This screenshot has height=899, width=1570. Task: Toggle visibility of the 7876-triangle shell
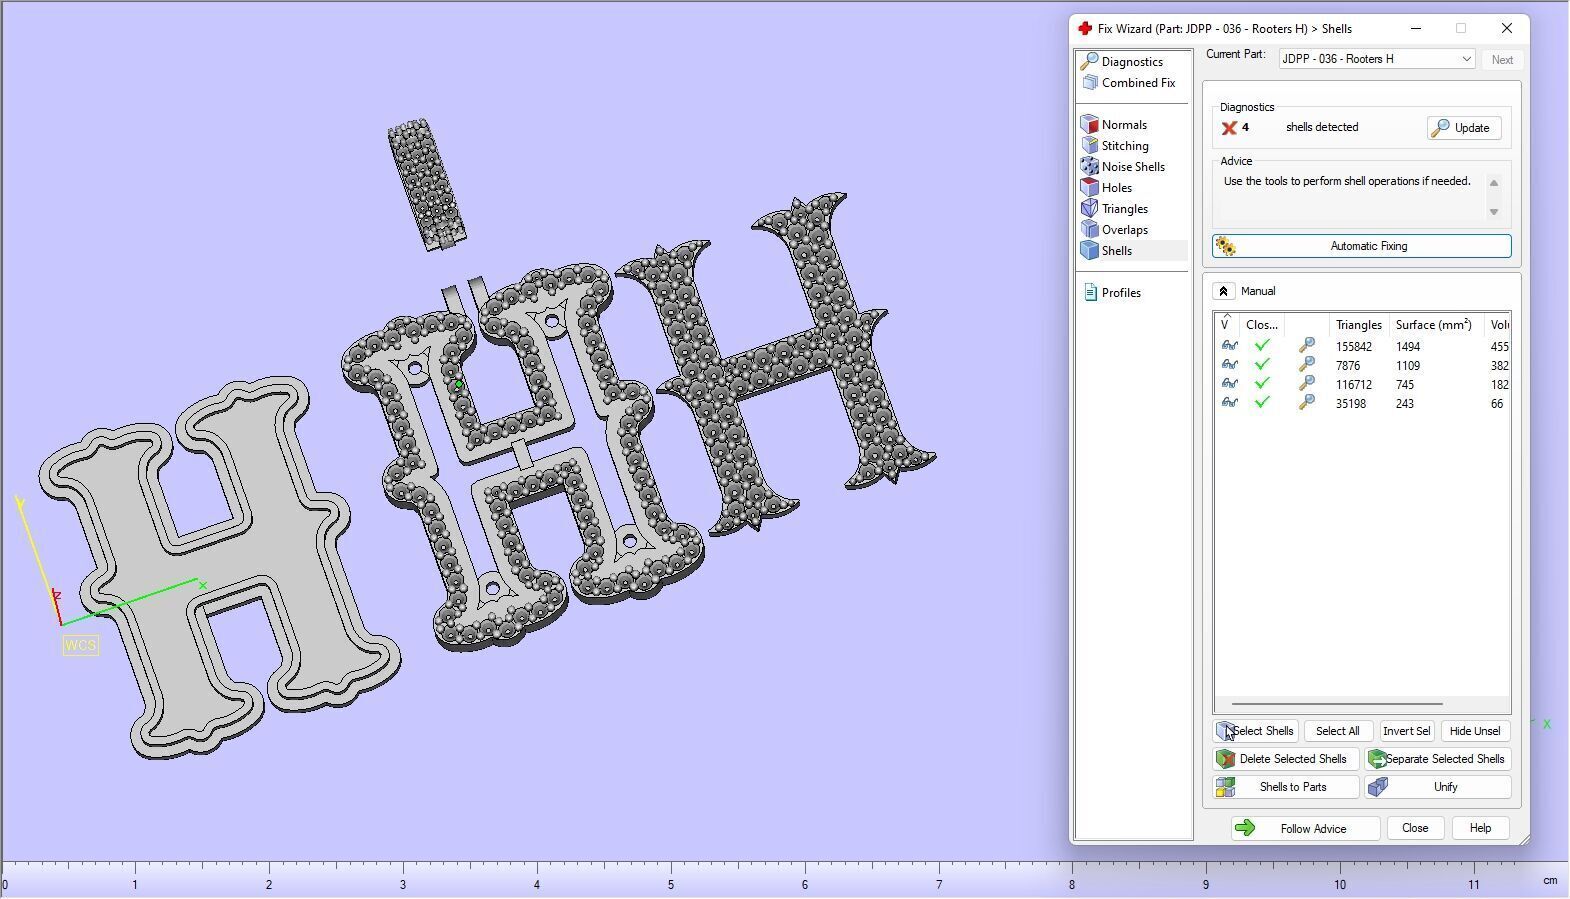pyautogui.click(x=1229, y=365)
